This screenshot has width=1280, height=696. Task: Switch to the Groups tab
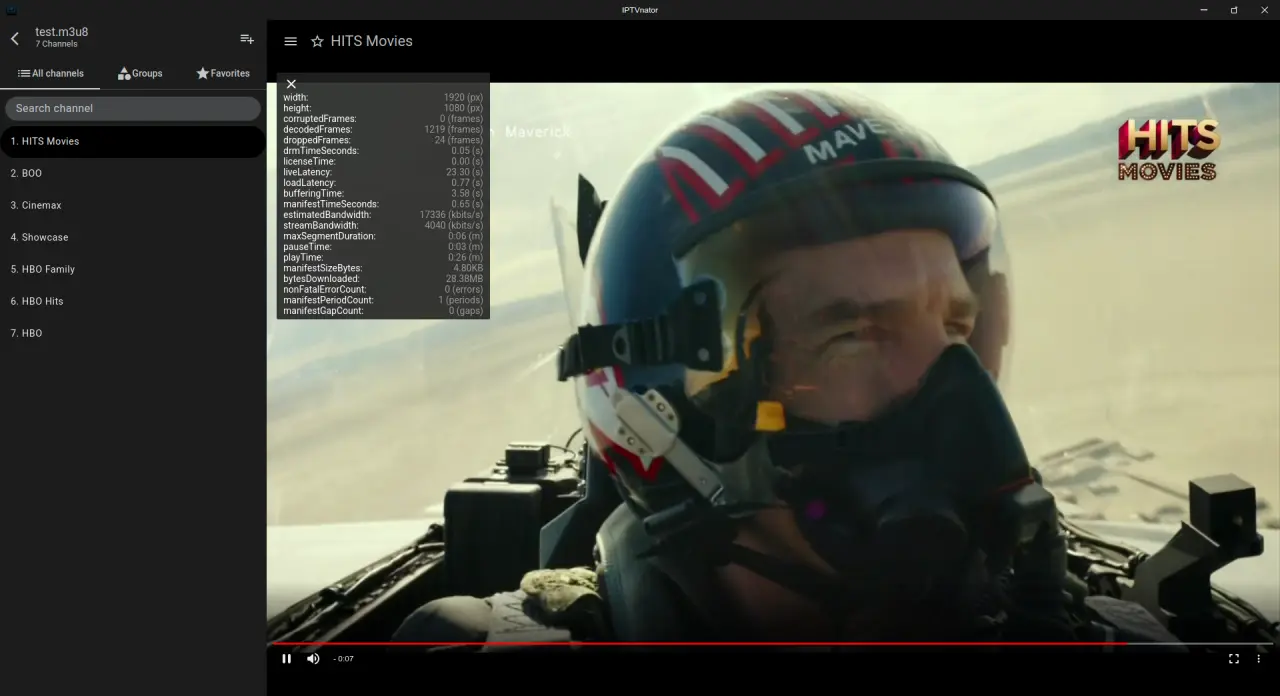pyautogui.click(x=140, y=73)
